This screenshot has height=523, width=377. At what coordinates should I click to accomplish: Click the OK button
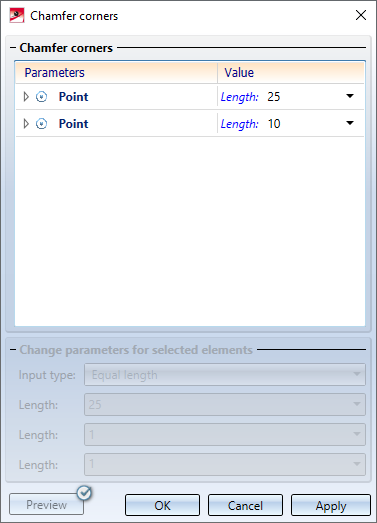pos(162,505)
